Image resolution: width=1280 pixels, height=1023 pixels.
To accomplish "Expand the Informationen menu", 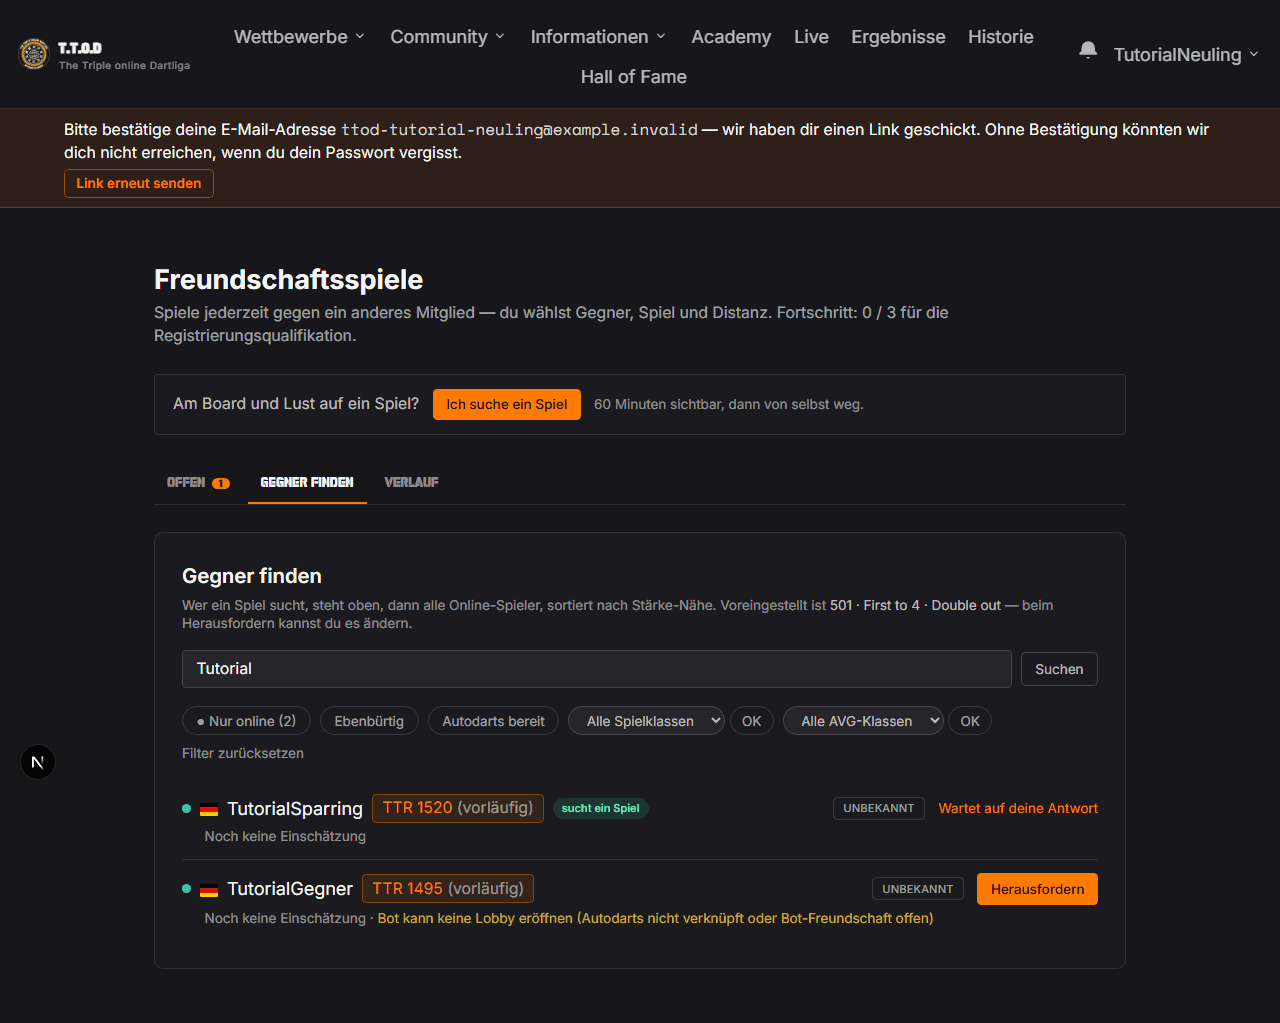I will [598, 37].
